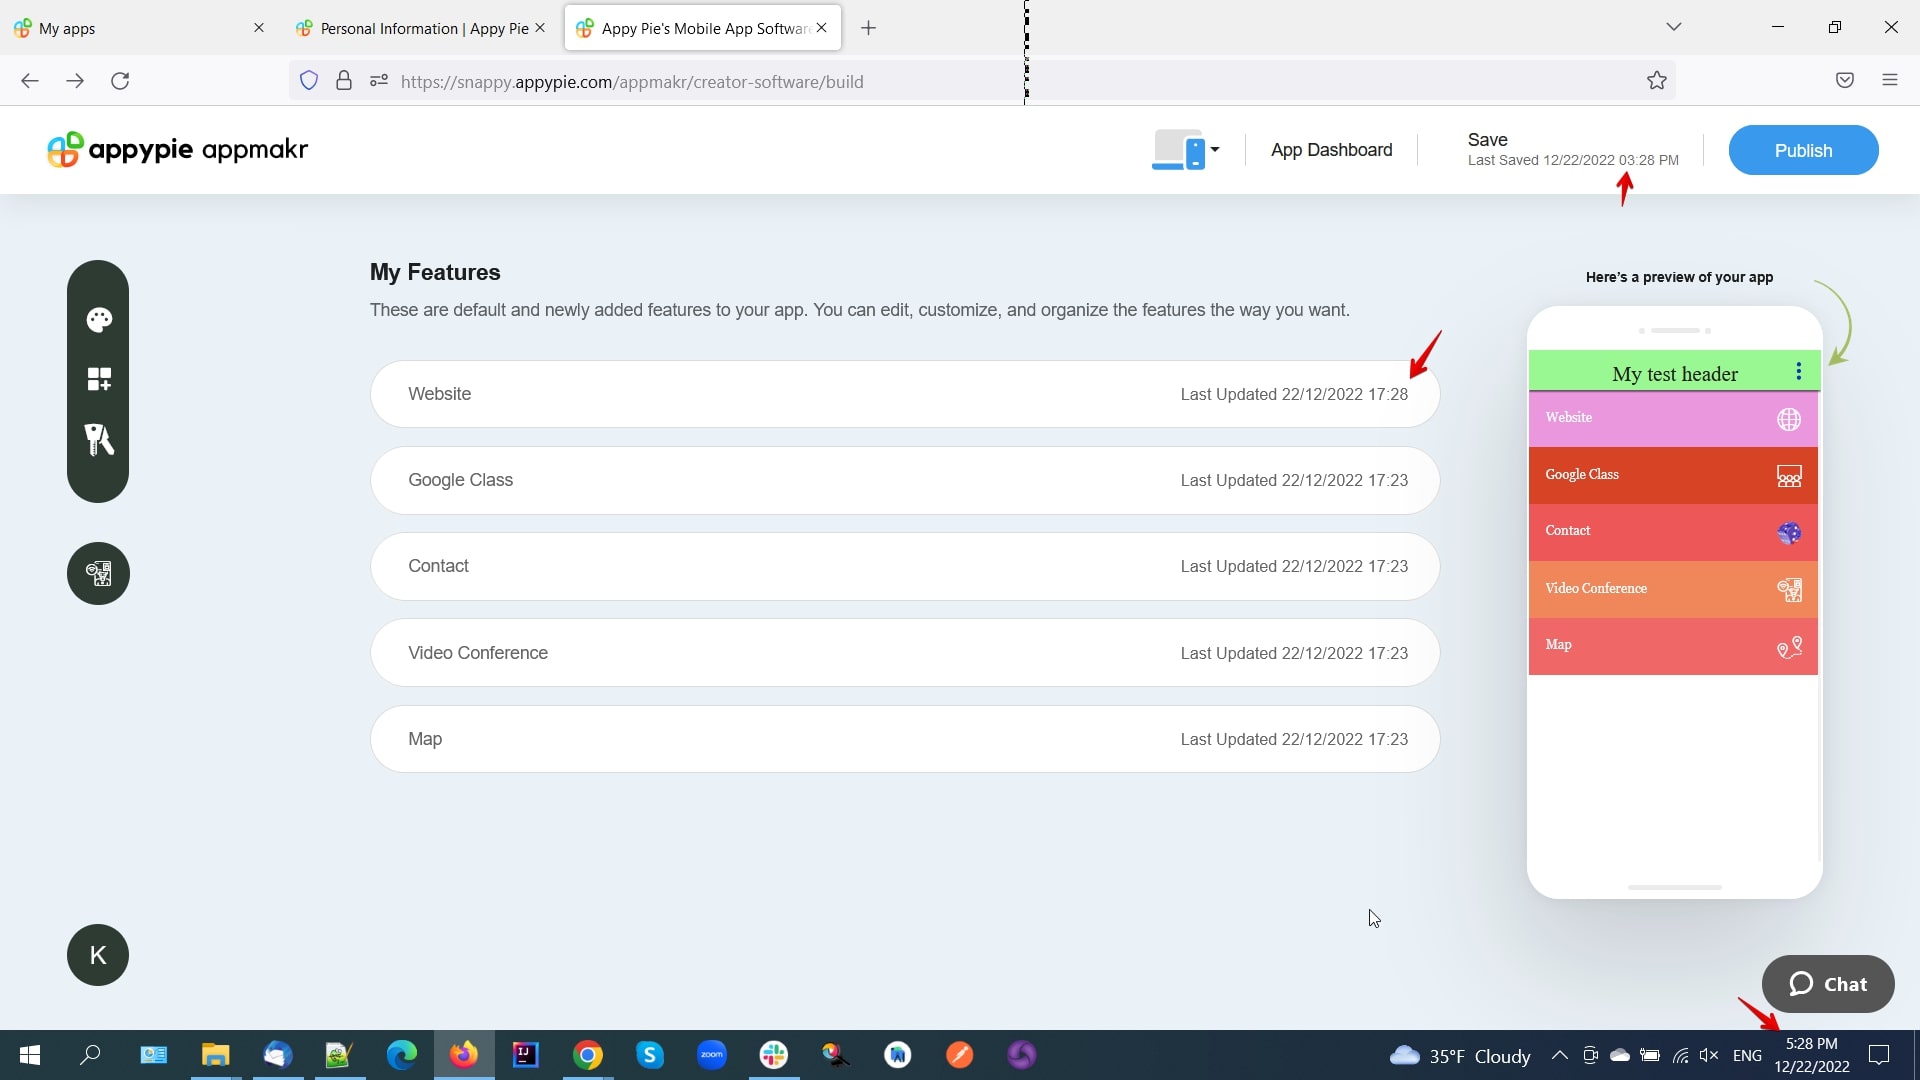Select the Contact feature row

(x=905, y=566)
